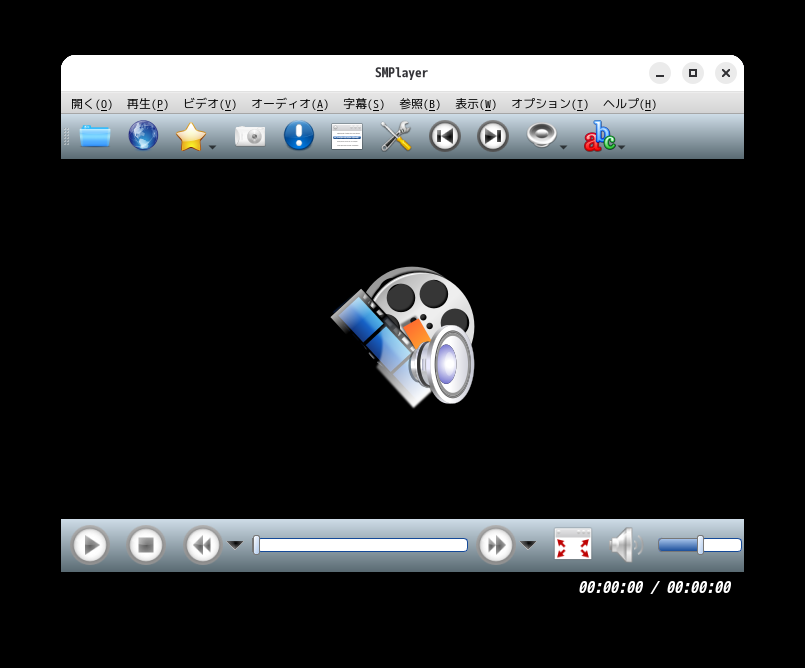Open the ビデオ(V) menu
This screenshot has width=805, height=668.
pyautogui.click(x=209, y=104)
